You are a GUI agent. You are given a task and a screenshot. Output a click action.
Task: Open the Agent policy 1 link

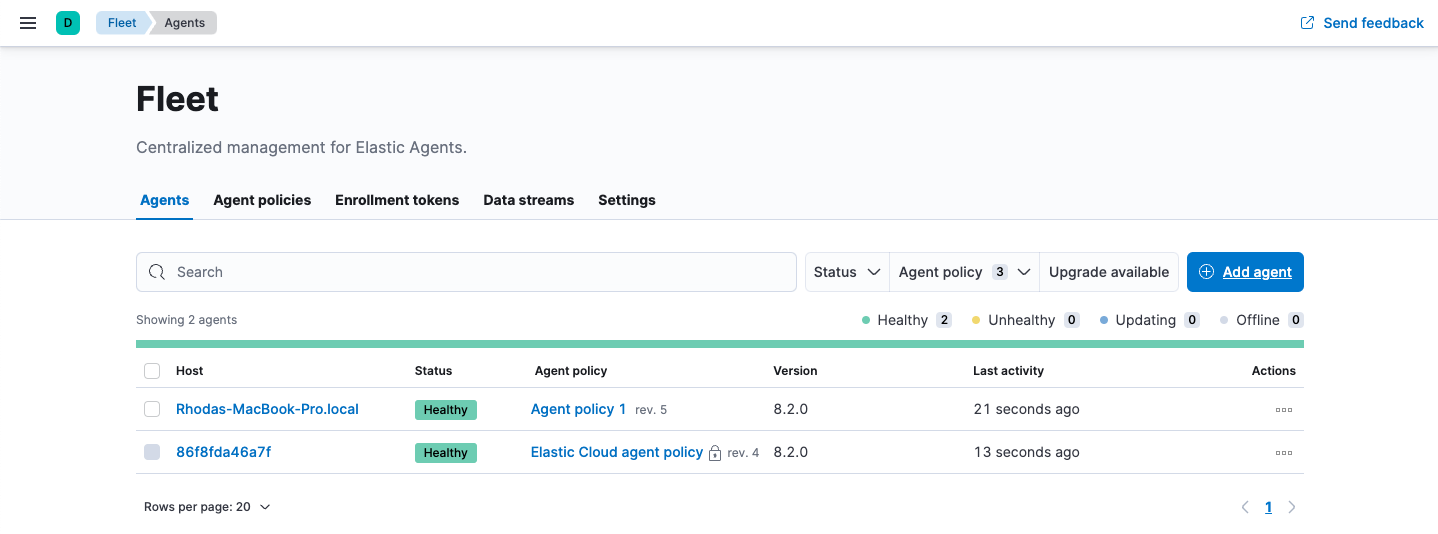(578, 409)
